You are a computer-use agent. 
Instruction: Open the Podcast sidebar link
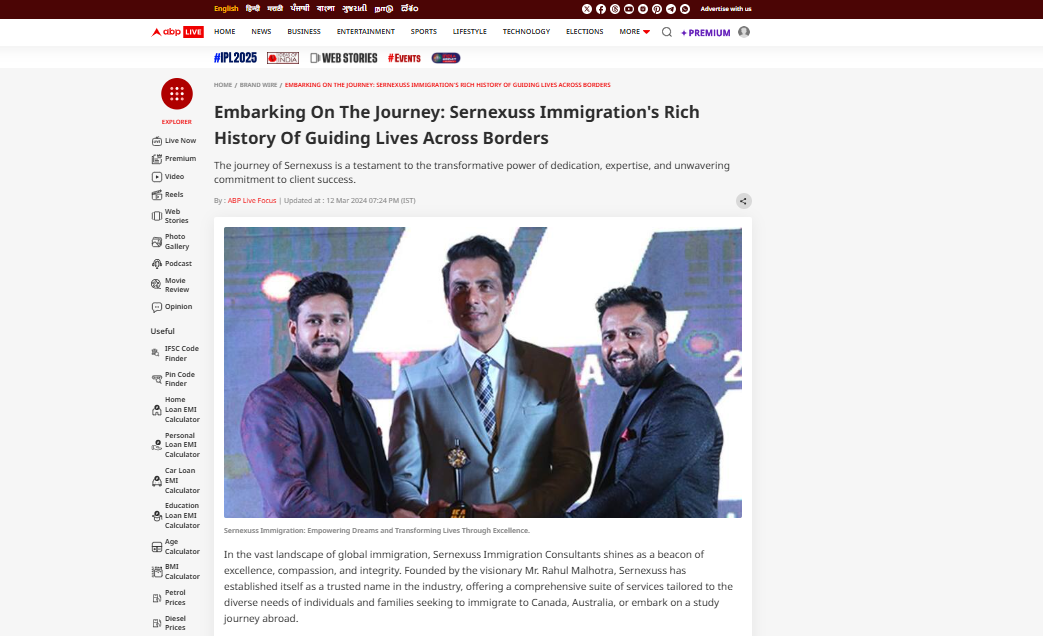[x=172, y=264]
